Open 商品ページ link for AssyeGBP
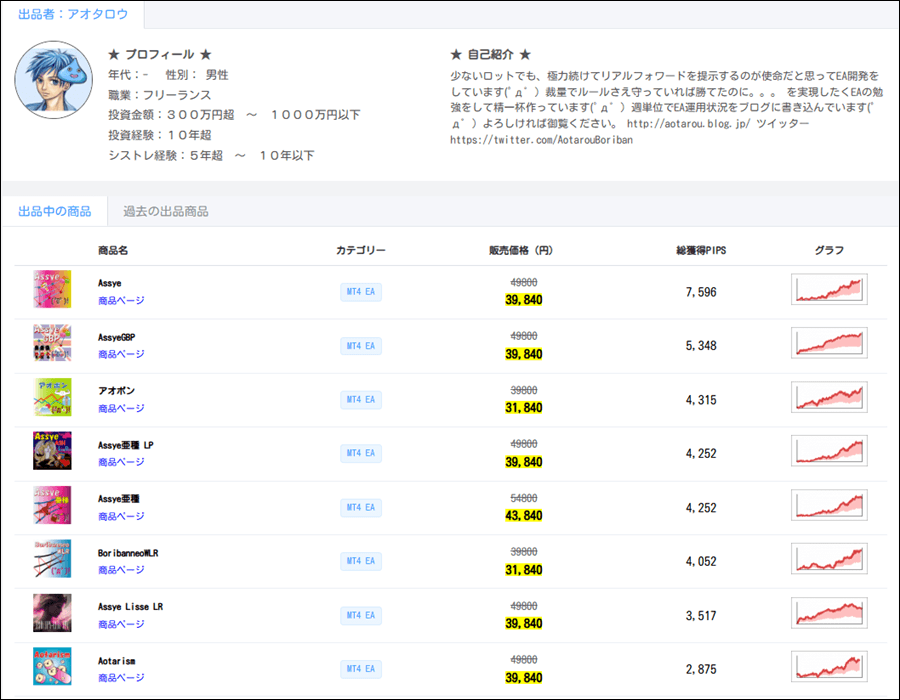Viewport: 900px width, 700px height. (121, 354)
